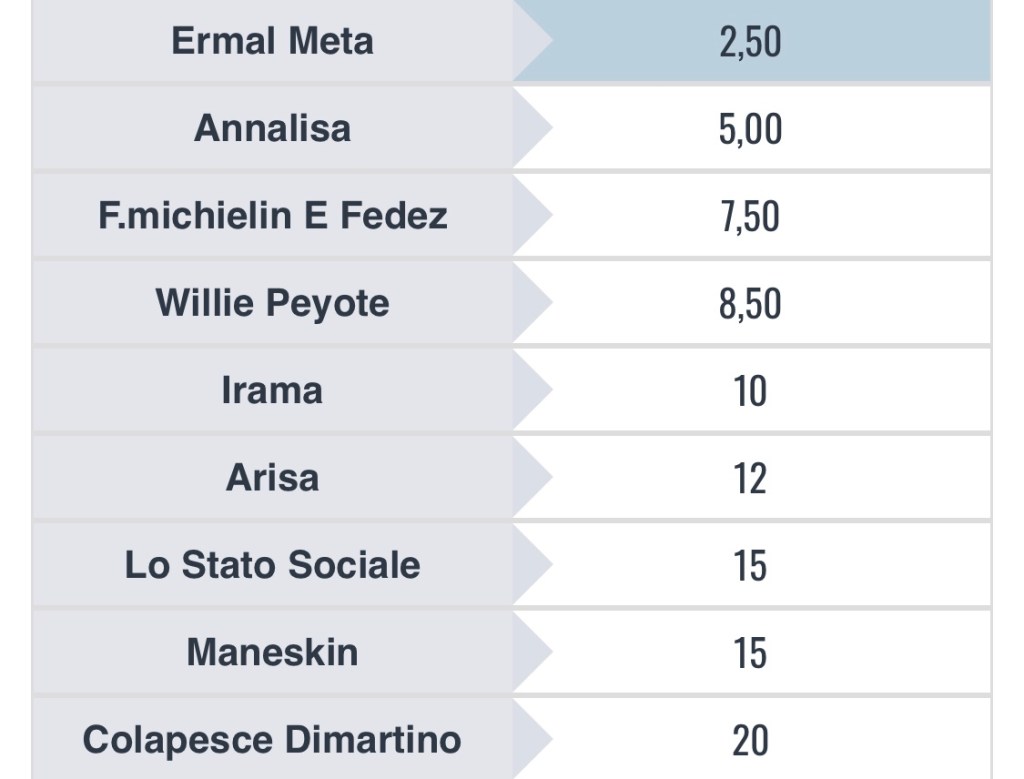Choose the 7,50 odds for F.michielin E Fedez

coord(750,216)
